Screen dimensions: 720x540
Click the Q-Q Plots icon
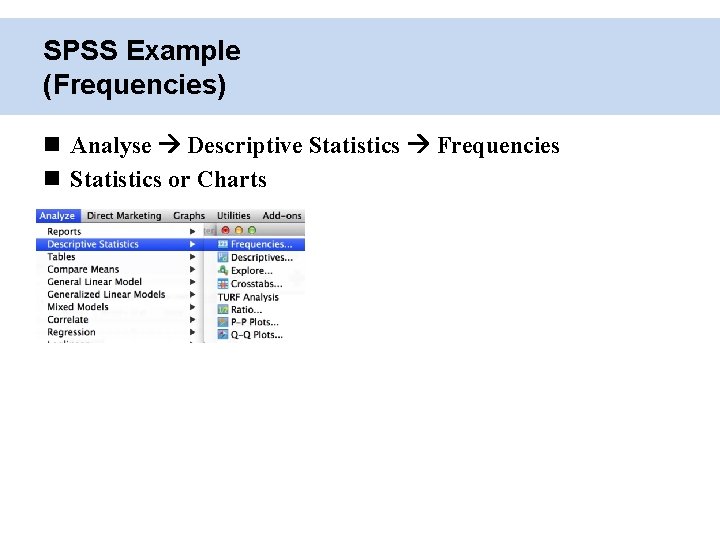click(x=223, y=334)
